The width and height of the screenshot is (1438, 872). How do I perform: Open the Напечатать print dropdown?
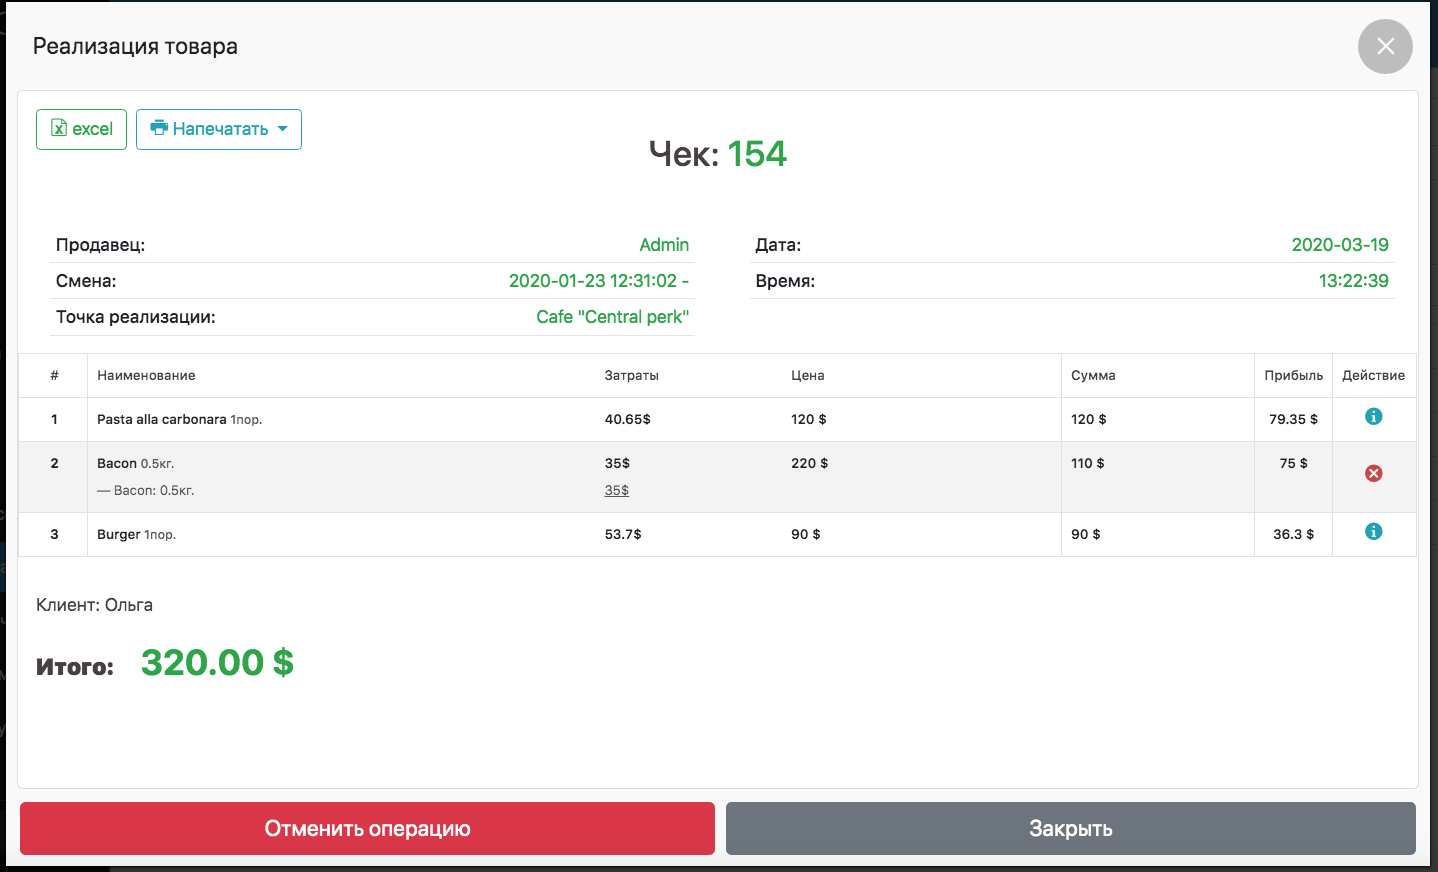pyautogui.click(x=219, y=129)
